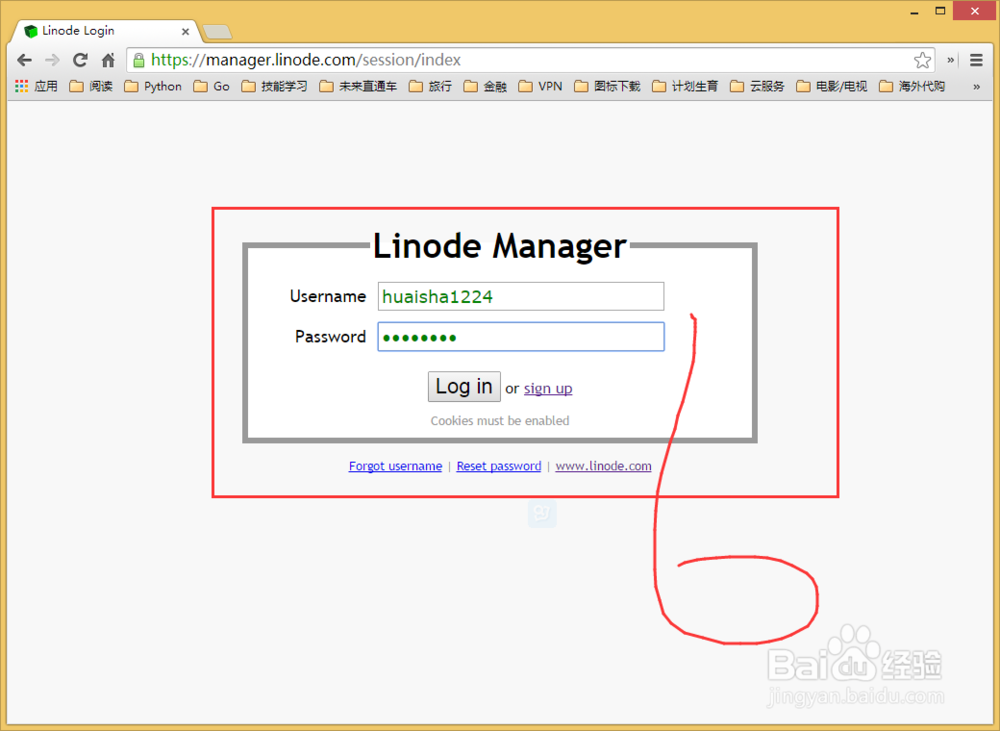Viewport: 1000px width, 731px height.
Task: Close the browser window
Action: pos(974,11)
